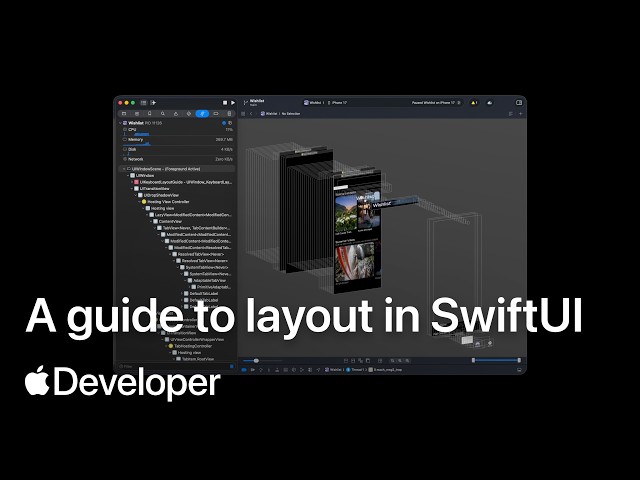Viewport: 640px width, 480px height.
Task: Click the 3D wireframe phone preview
Action: coord(357,232)
